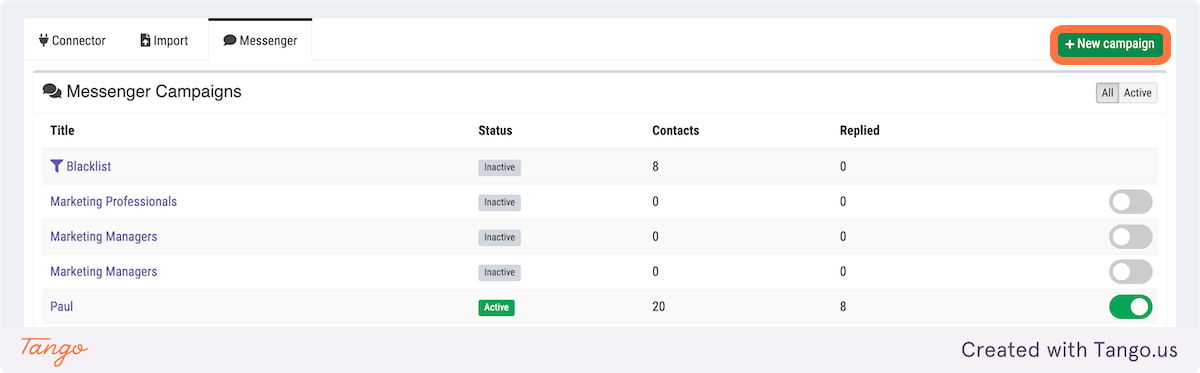Click the Inactive badge in the Blacklist row
This screenshot has width=1200, height=373.
(x=499, y=167)
